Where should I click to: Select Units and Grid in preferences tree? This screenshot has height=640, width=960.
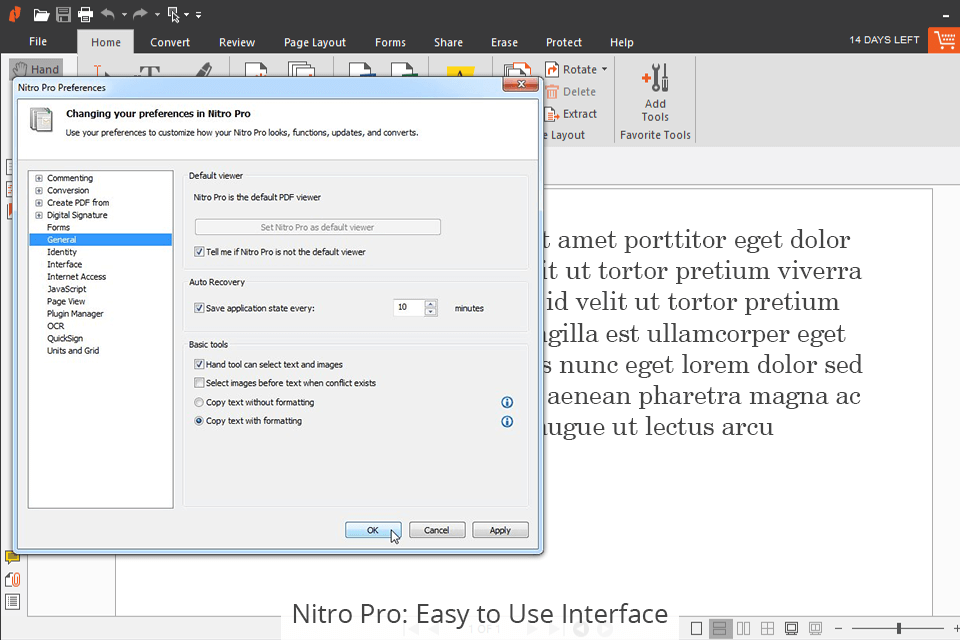tap(73, 350)
